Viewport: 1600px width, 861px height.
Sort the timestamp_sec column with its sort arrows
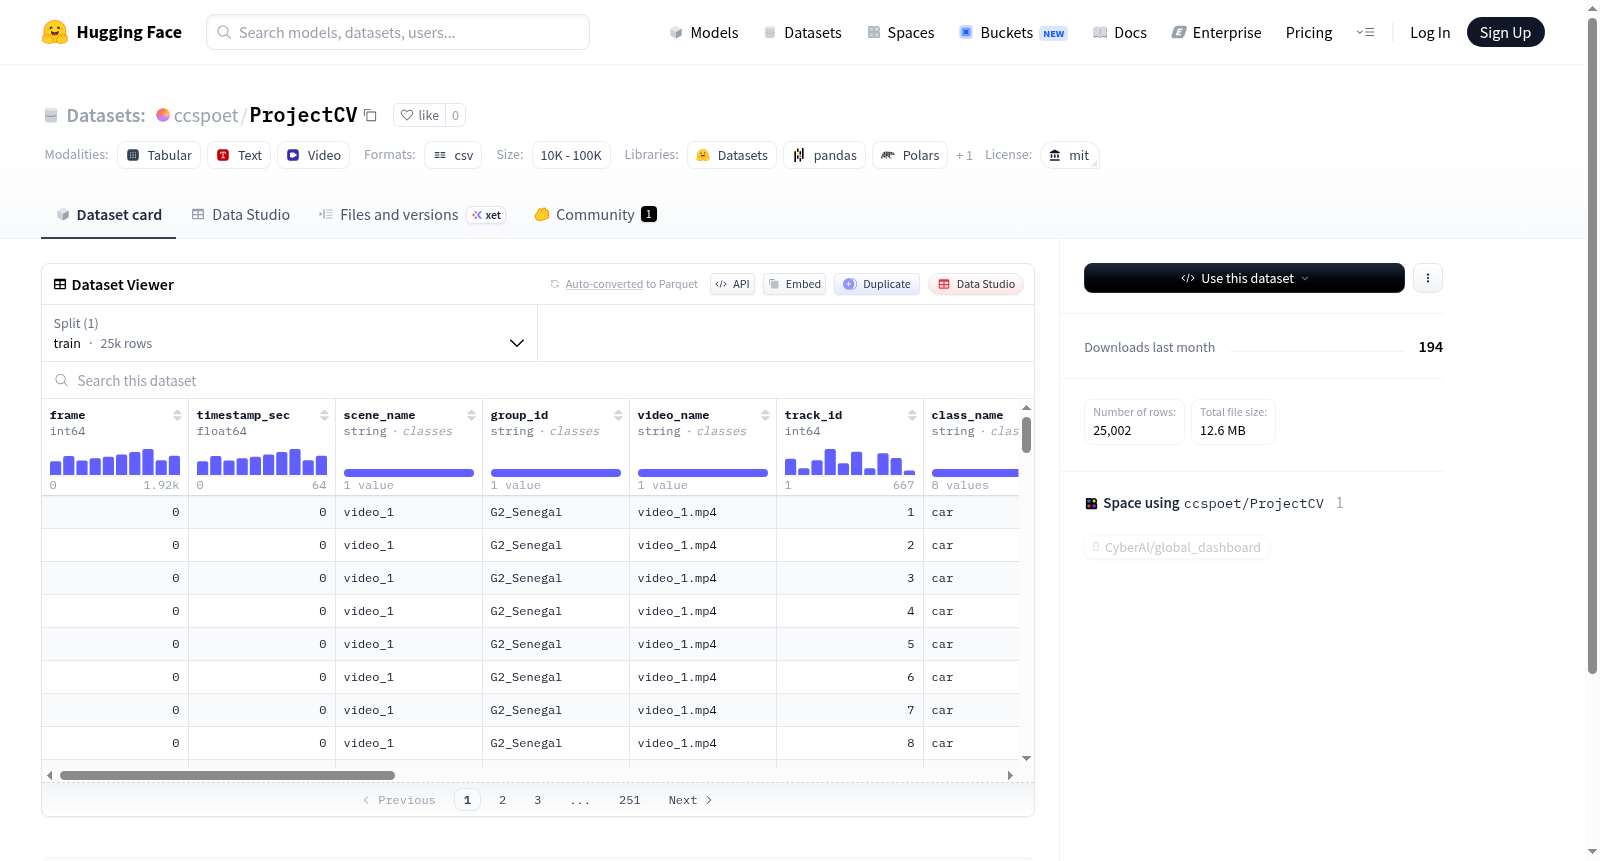pos(324,415)
